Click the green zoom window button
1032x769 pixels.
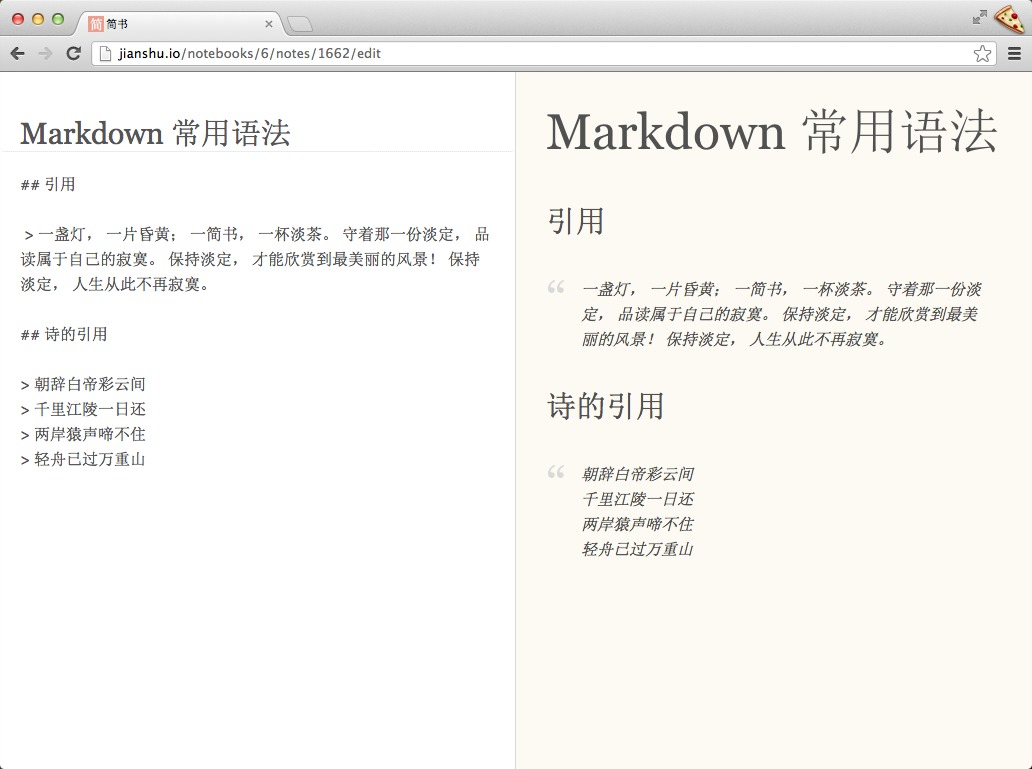(x=58, y=19)
